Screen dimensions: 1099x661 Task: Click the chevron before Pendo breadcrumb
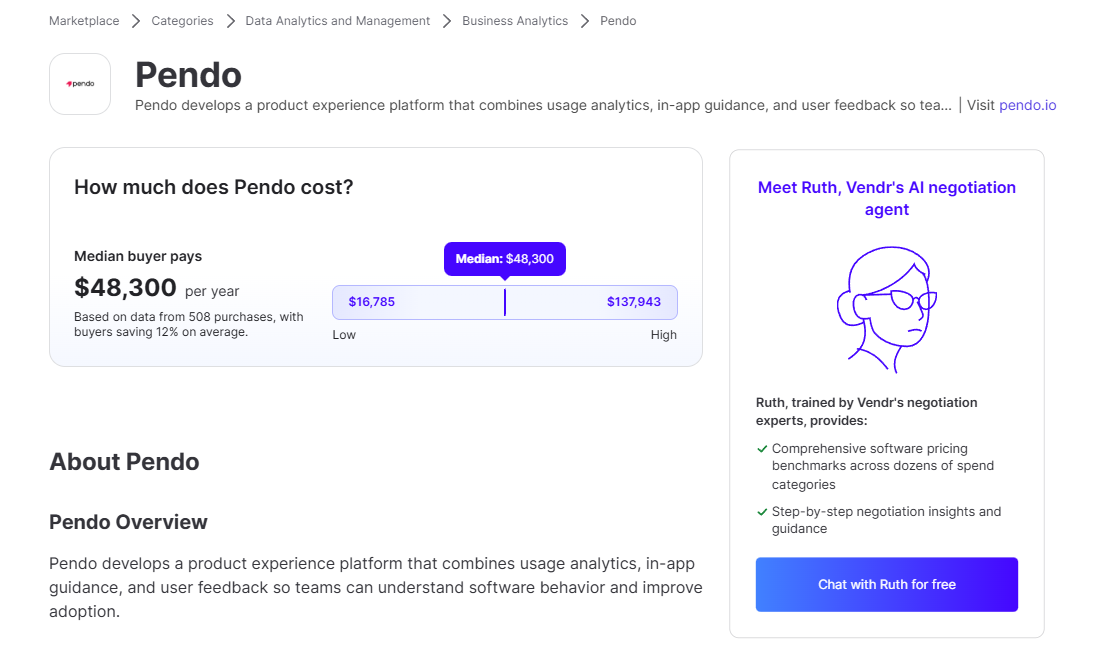click(585, 21)
